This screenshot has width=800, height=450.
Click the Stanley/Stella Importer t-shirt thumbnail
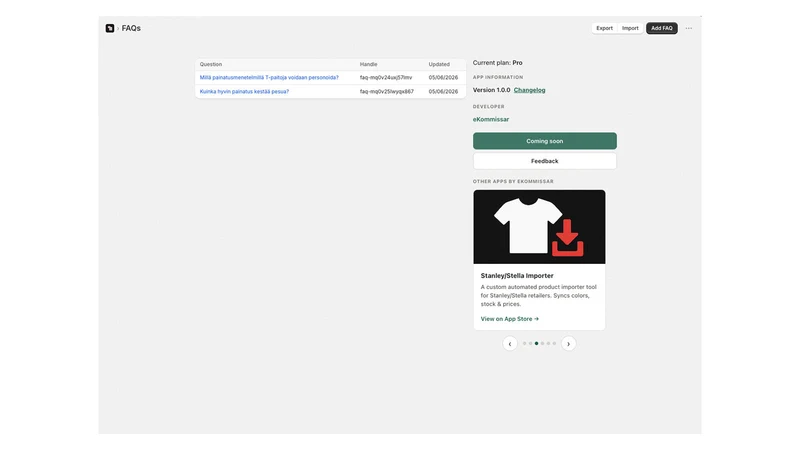[x=539, y=227]
